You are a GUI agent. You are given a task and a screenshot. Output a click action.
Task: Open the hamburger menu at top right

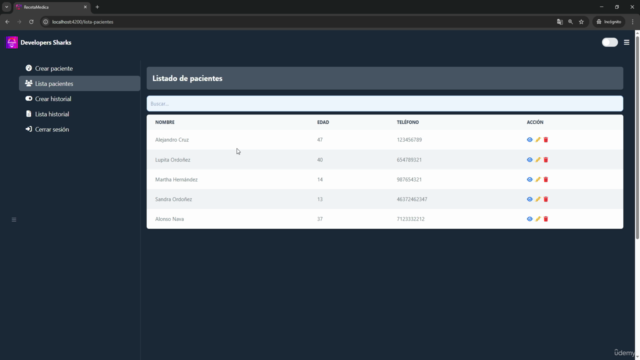click(x=627, y=42)
